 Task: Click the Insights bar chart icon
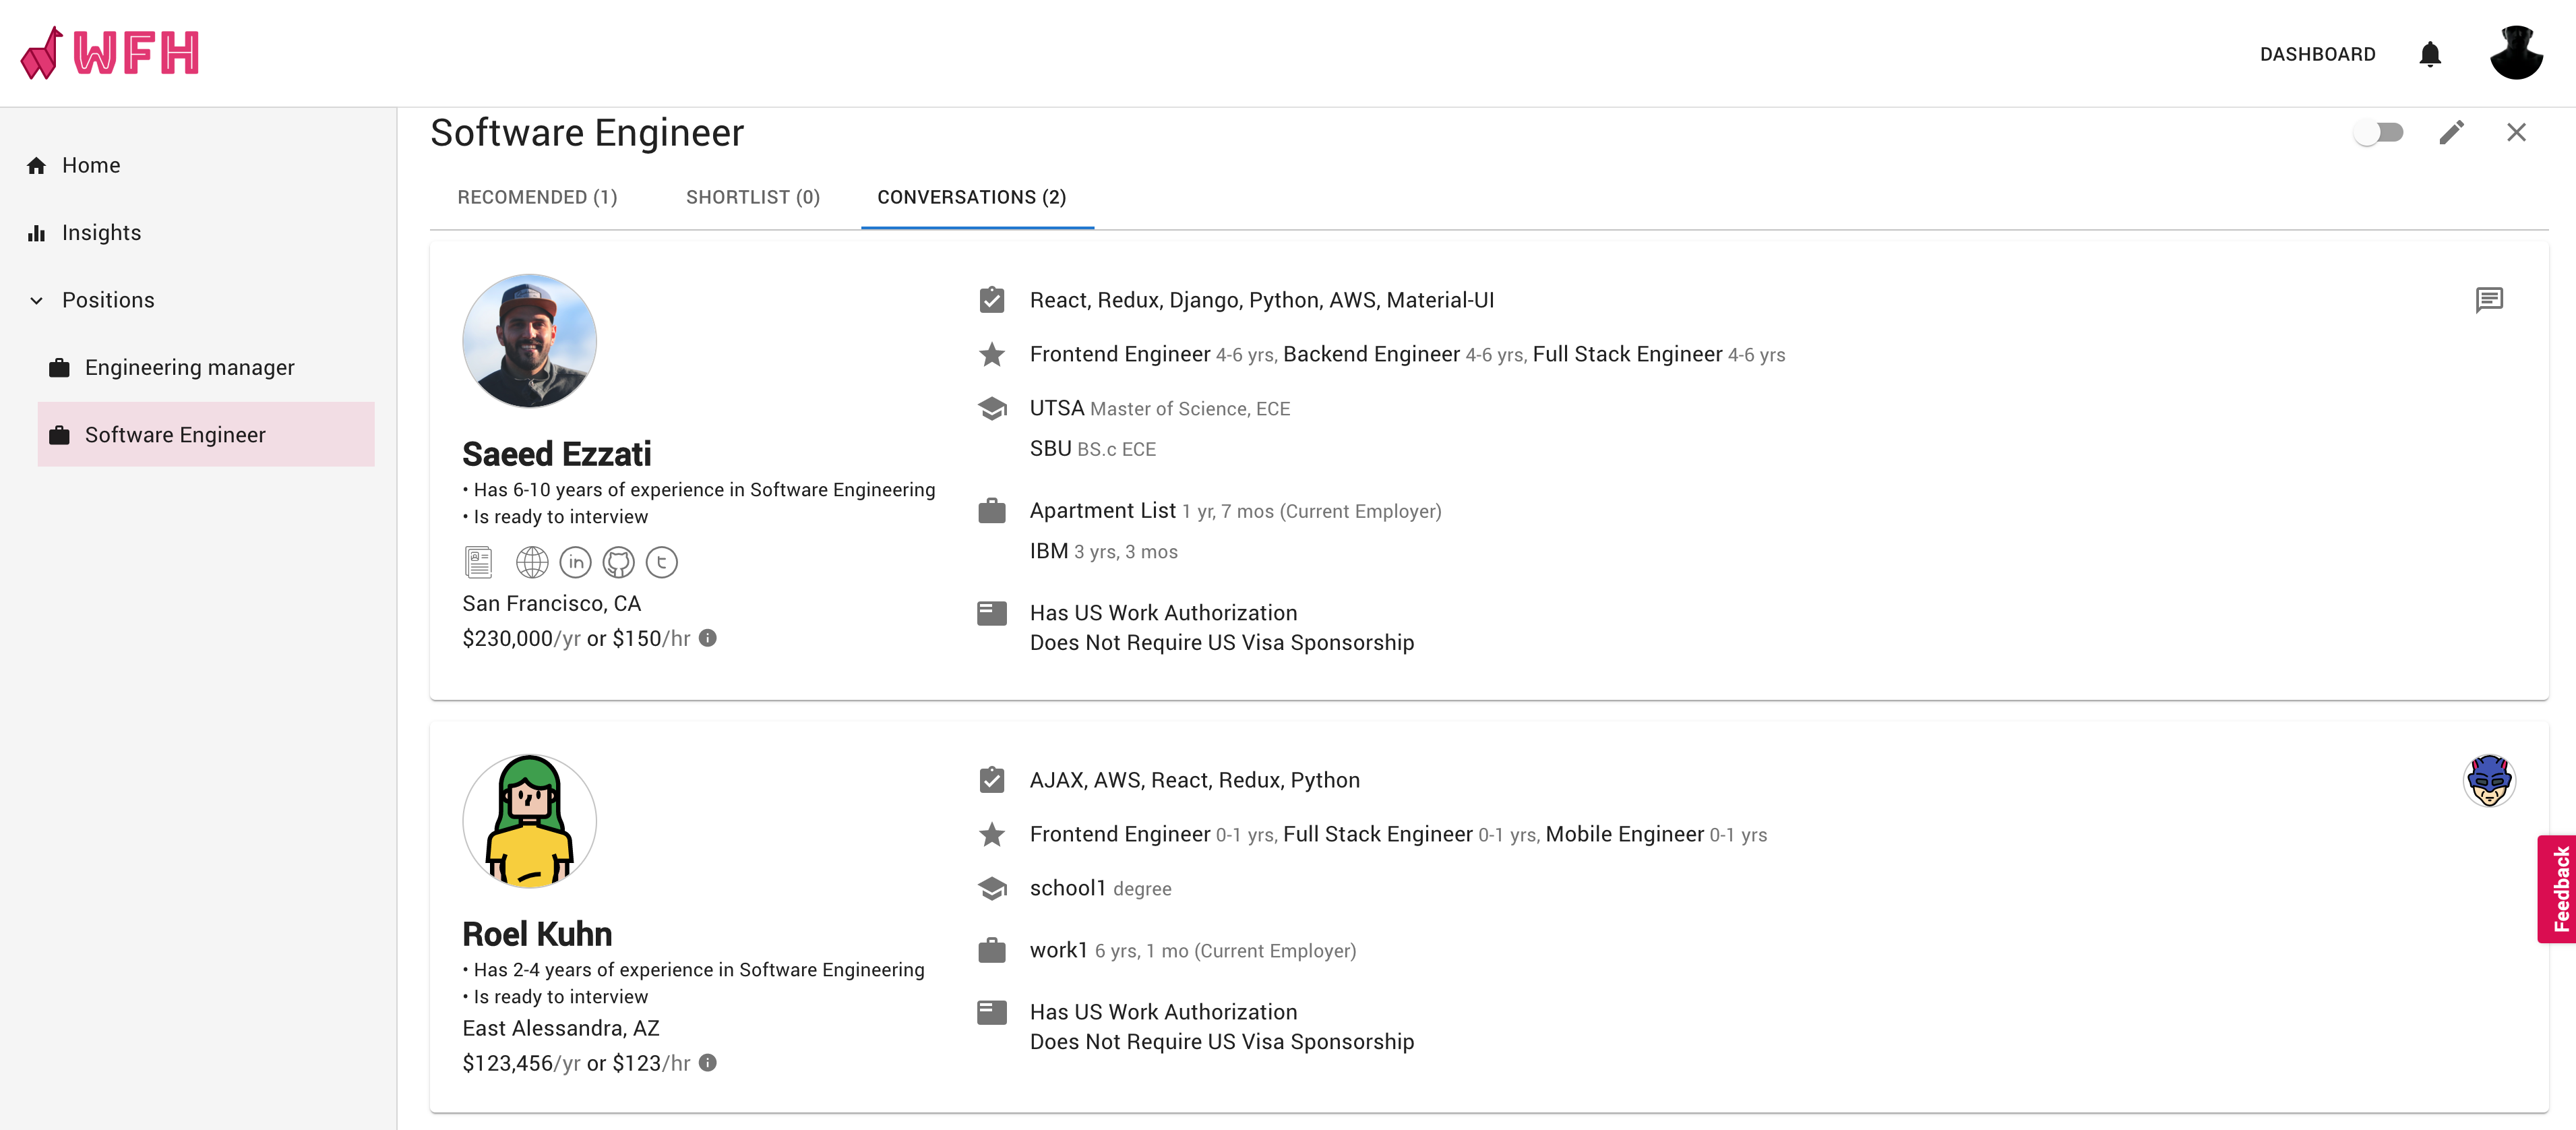click(x=37, y=233)
